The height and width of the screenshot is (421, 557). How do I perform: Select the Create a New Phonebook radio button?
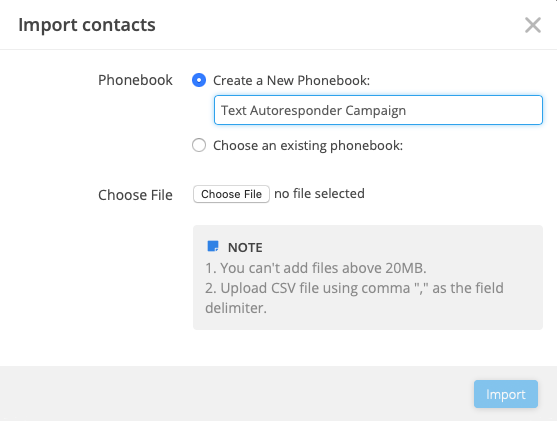199,80
